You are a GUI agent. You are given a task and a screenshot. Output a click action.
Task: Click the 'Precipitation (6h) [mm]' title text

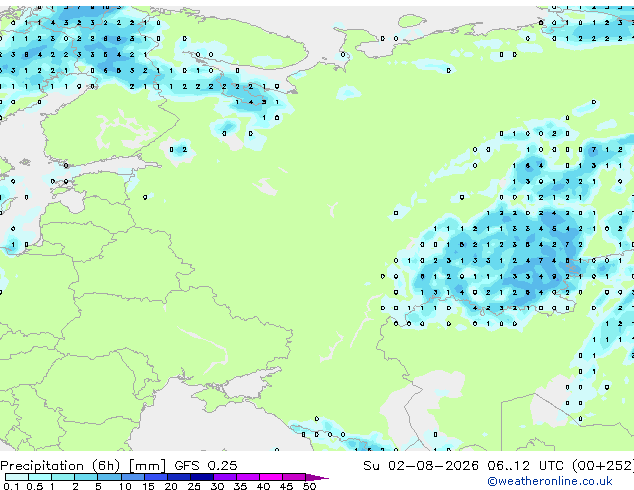[x=83, y=466]
